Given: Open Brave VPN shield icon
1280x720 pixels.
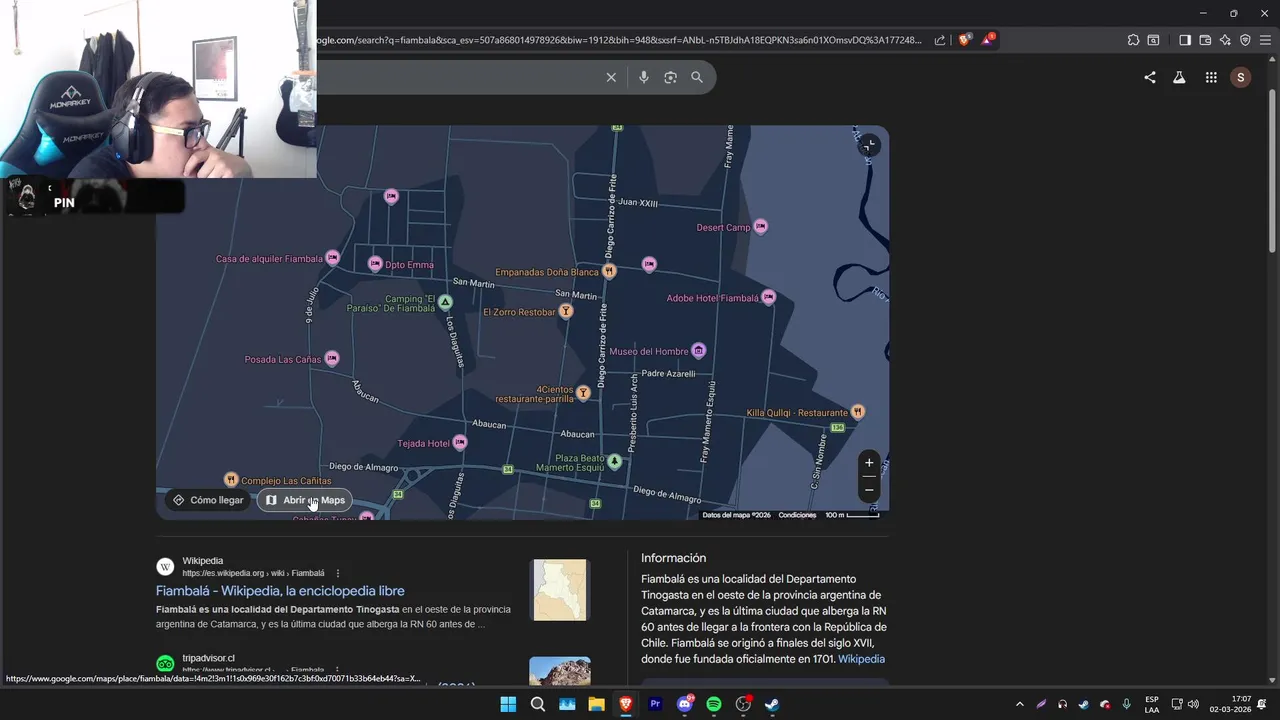Looking at the screenshot, I should click(x=1245, y=40).
